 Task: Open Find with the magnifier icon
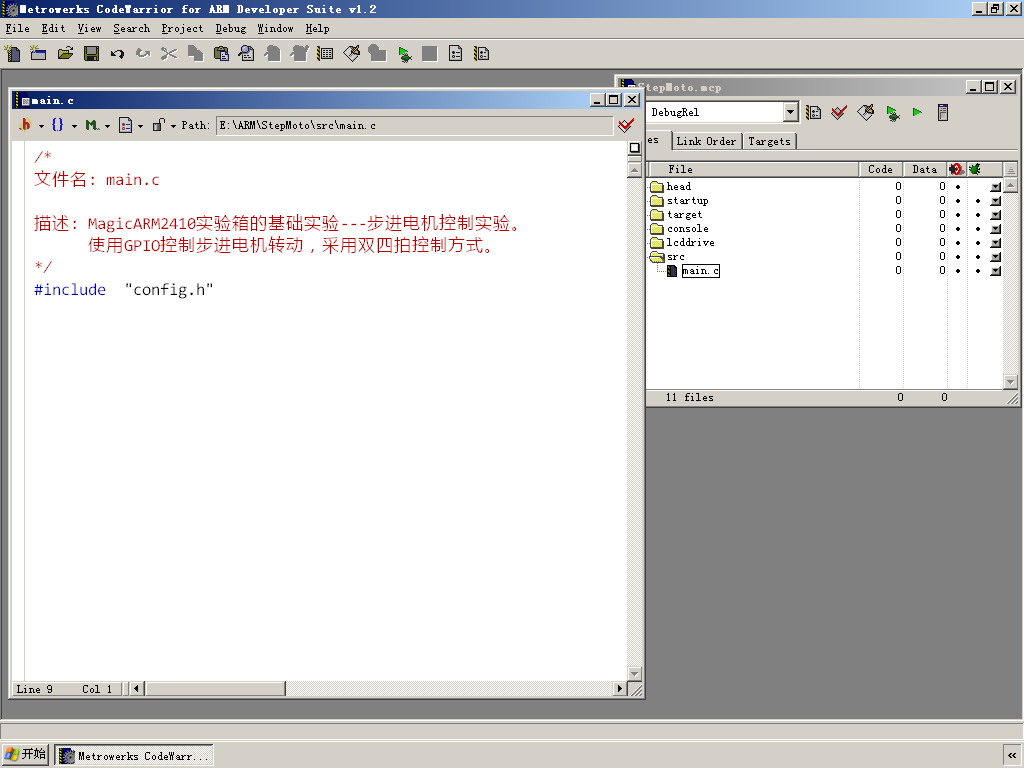click(247, 54)
